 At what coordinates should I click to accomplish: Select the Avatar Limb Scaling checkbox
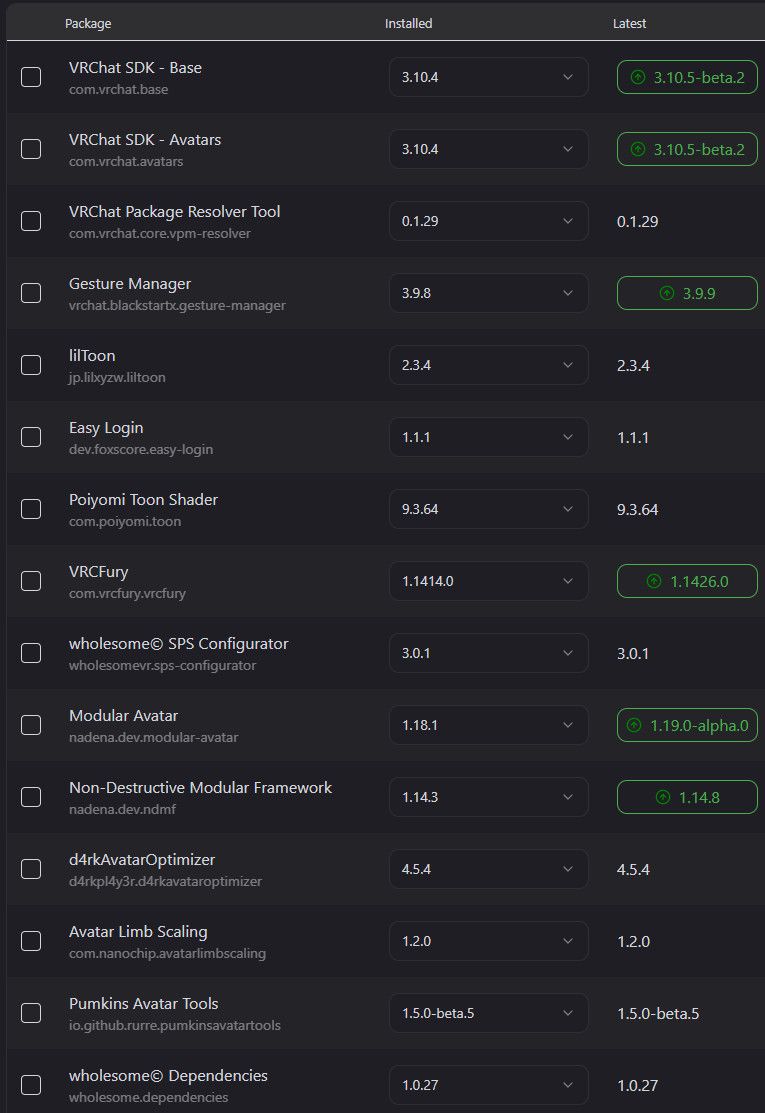[31, 941]
